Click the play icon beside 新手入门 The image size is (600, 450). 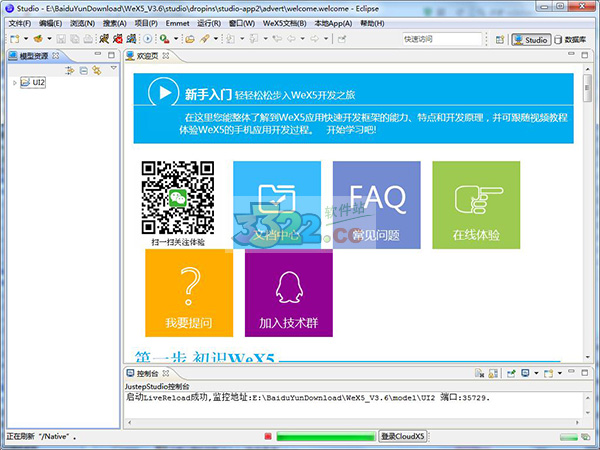click(x=161, y=93)
